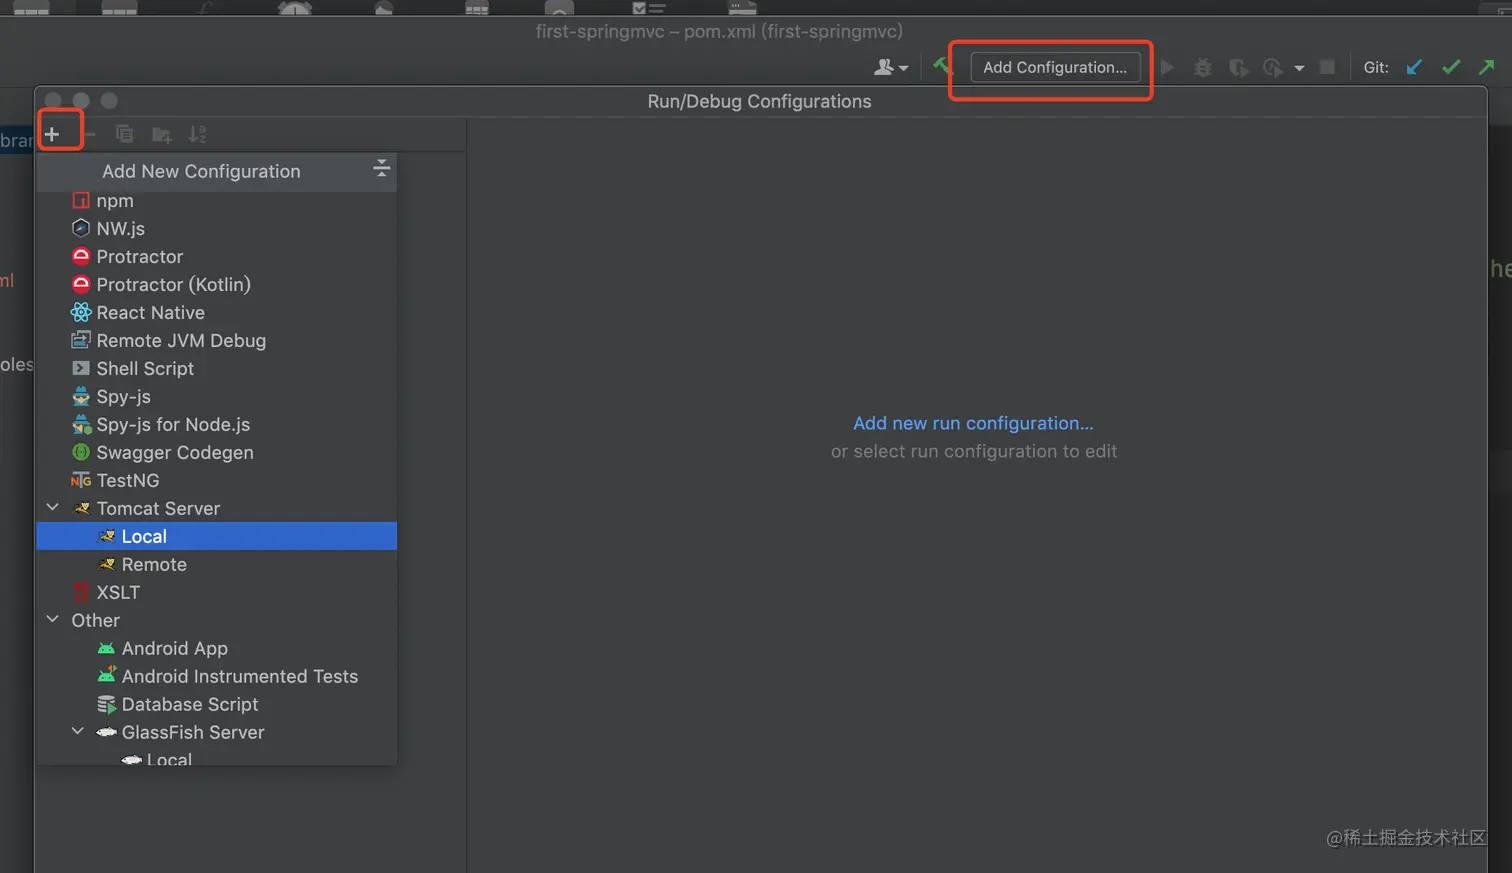
Task: Click the collapse icon in Add New Configuration header
Action: [381, 168]
